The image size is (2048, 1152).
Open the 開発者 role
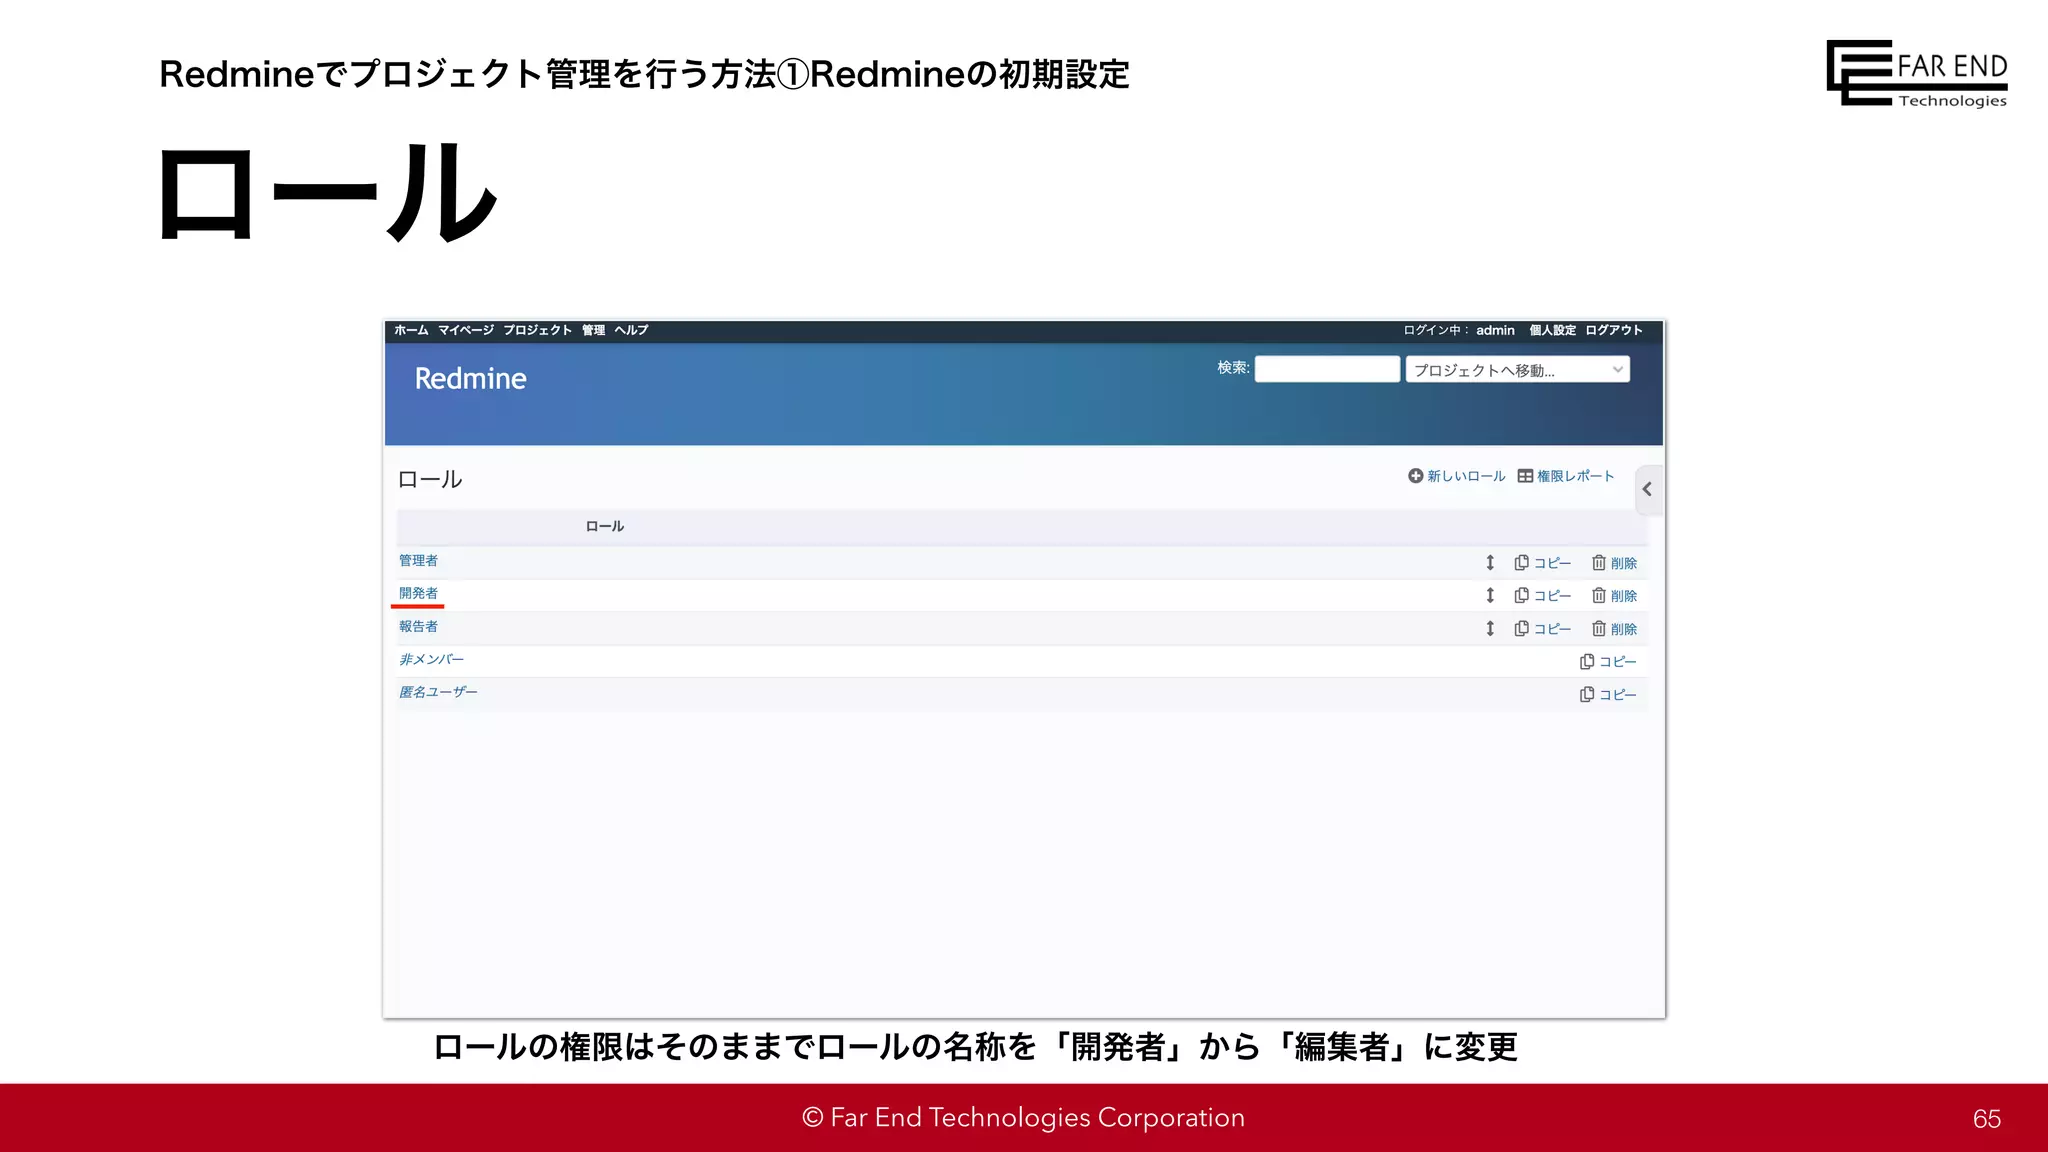click(x=418, y=593)
